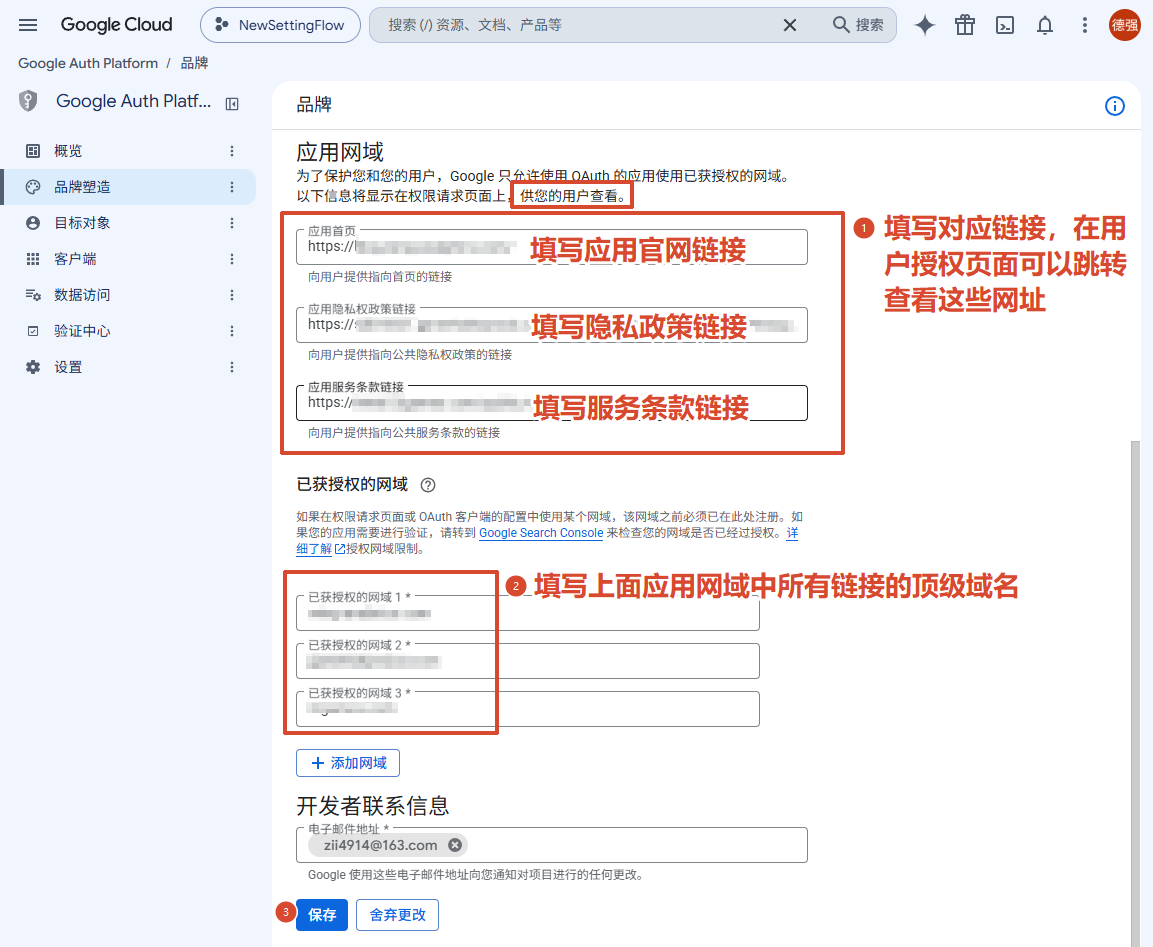Click the 数据访问 list-settings icon
The image size is (1153, 947).
tap(33, 295)
